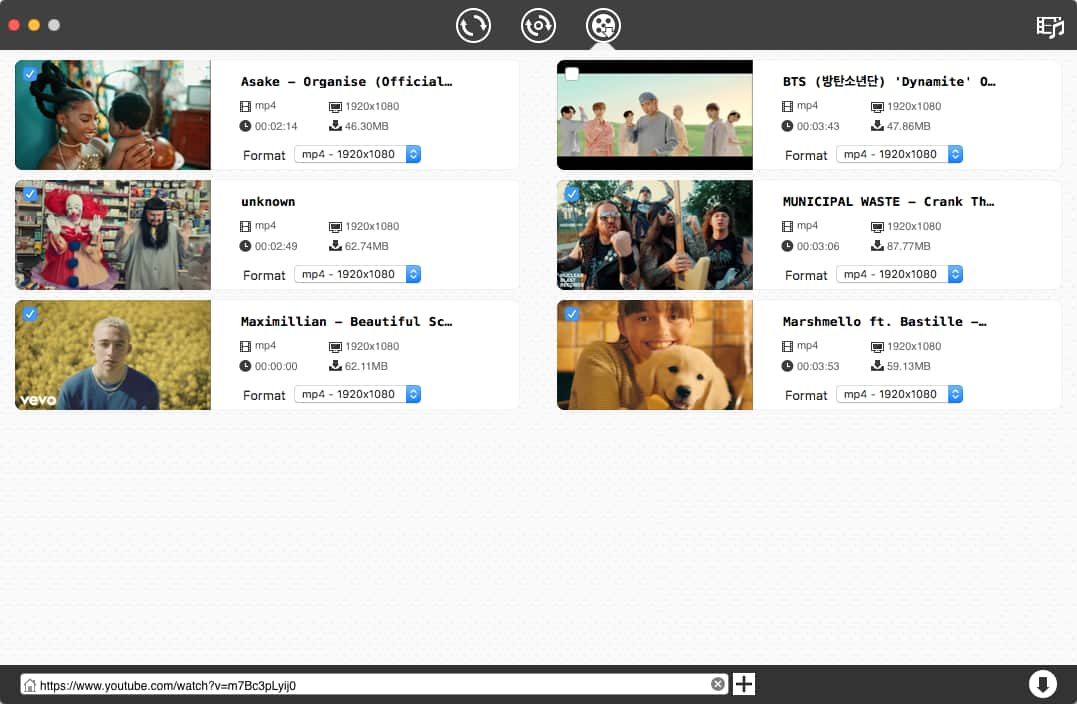Click the 00:00:00 duration text
Image resolution: width=1077 pixels, height=704 pixels.
click(276, 367)
